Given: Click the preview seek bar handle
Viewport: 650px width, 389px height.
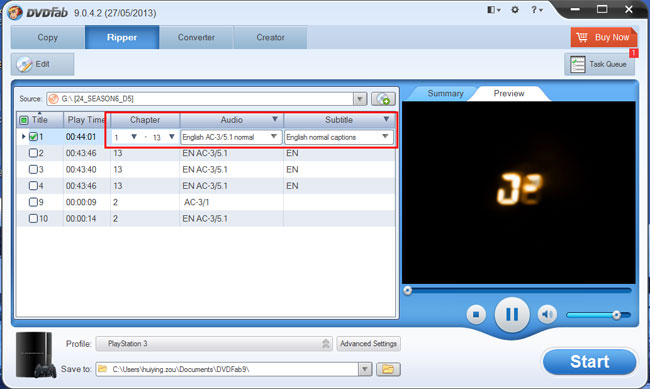Looking at the screenshot, I should coord(407,290).
